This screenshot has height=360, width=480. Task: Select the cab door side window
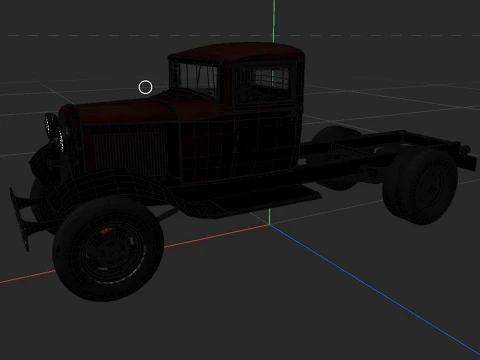point(262,86)
